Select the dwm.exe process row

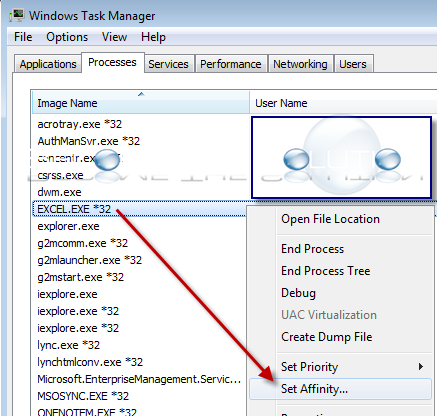point(59,192)
